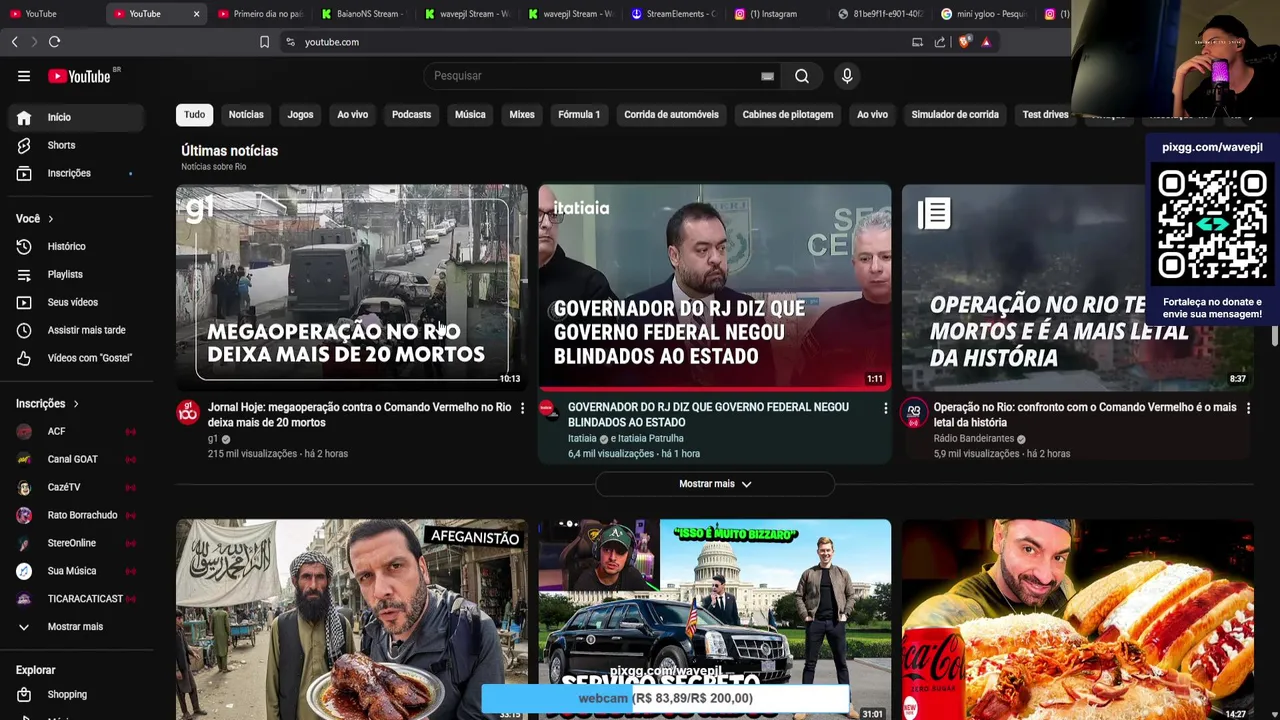
Task: Open Sua Música subscription channel
Action: pyautogui.click(x=76, y=571)
